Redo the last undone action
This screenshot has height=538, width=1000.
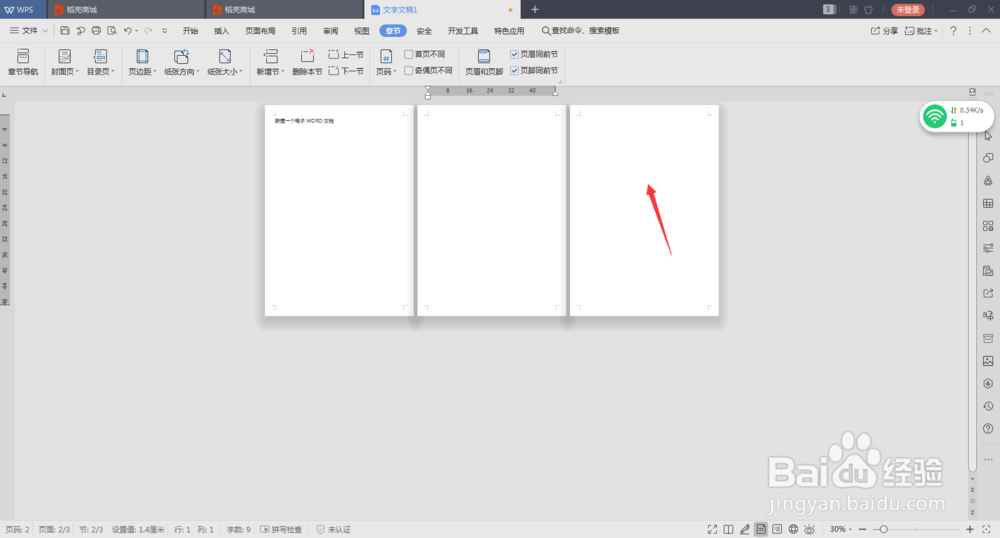[148, 31]
